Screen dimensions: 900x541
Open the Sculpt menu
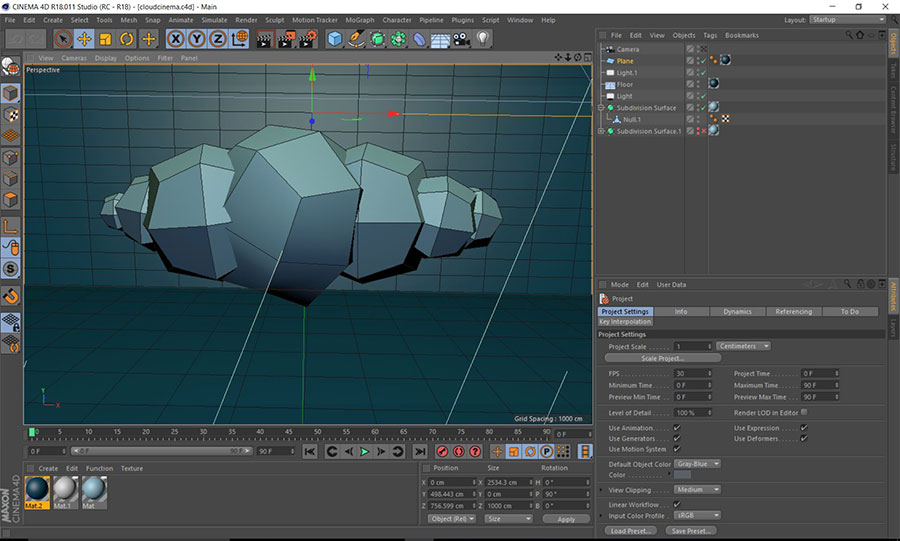point(274,20)
